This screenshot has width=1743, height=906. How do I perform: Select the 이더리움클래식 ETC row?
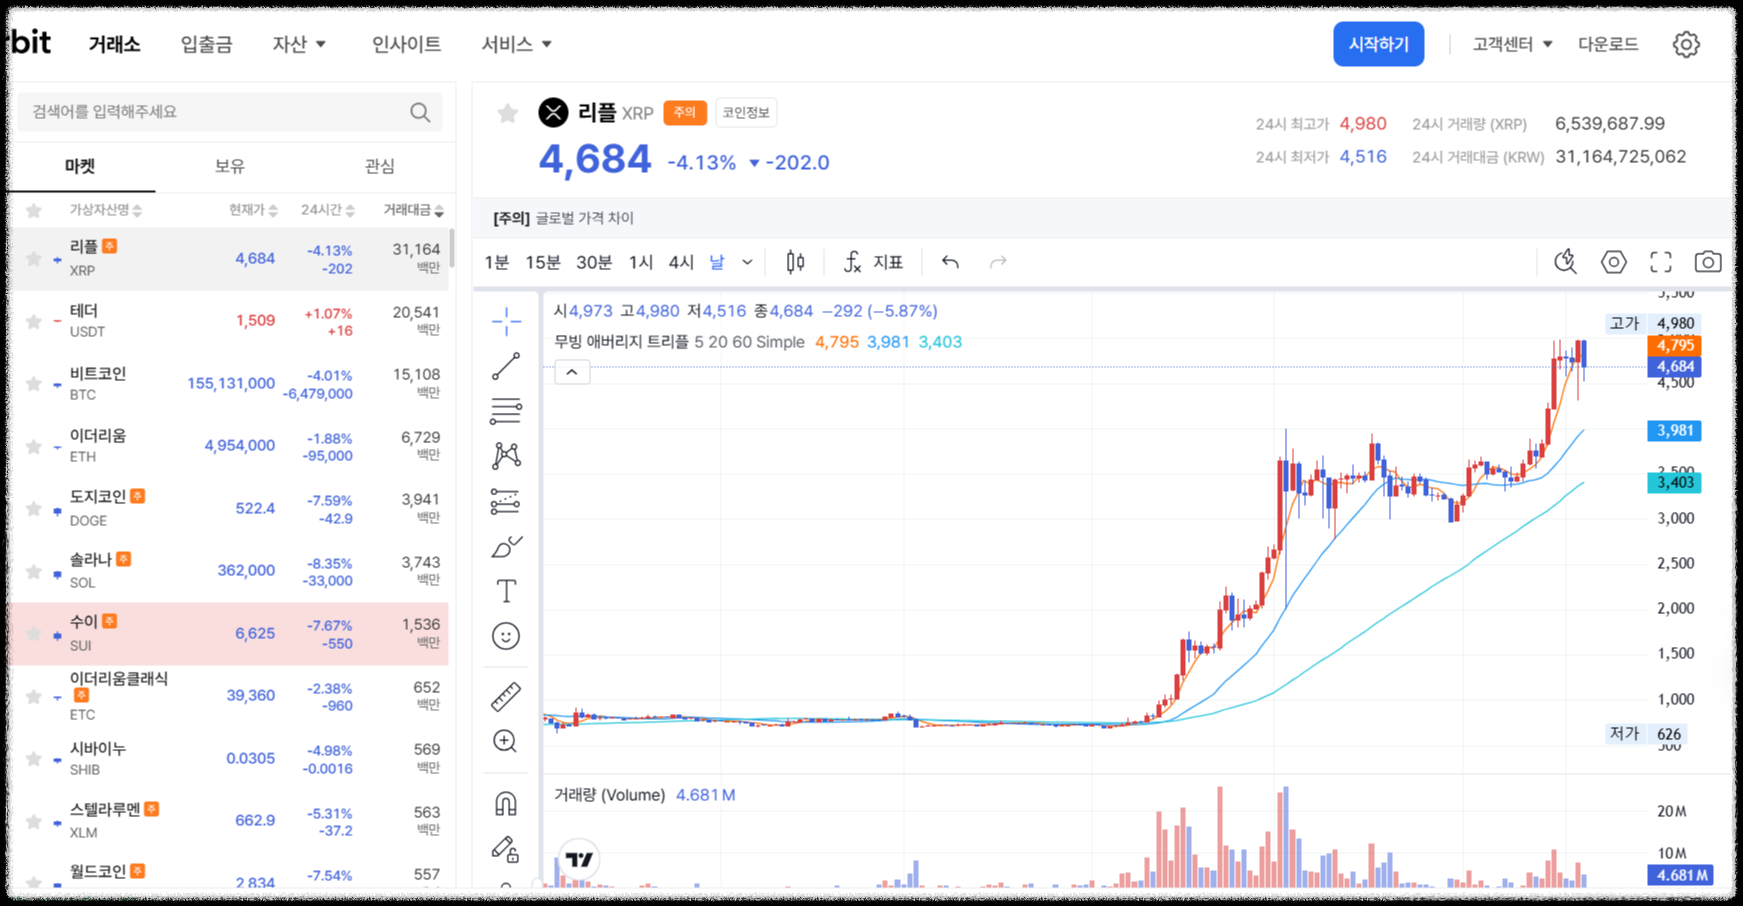point(228,695)
